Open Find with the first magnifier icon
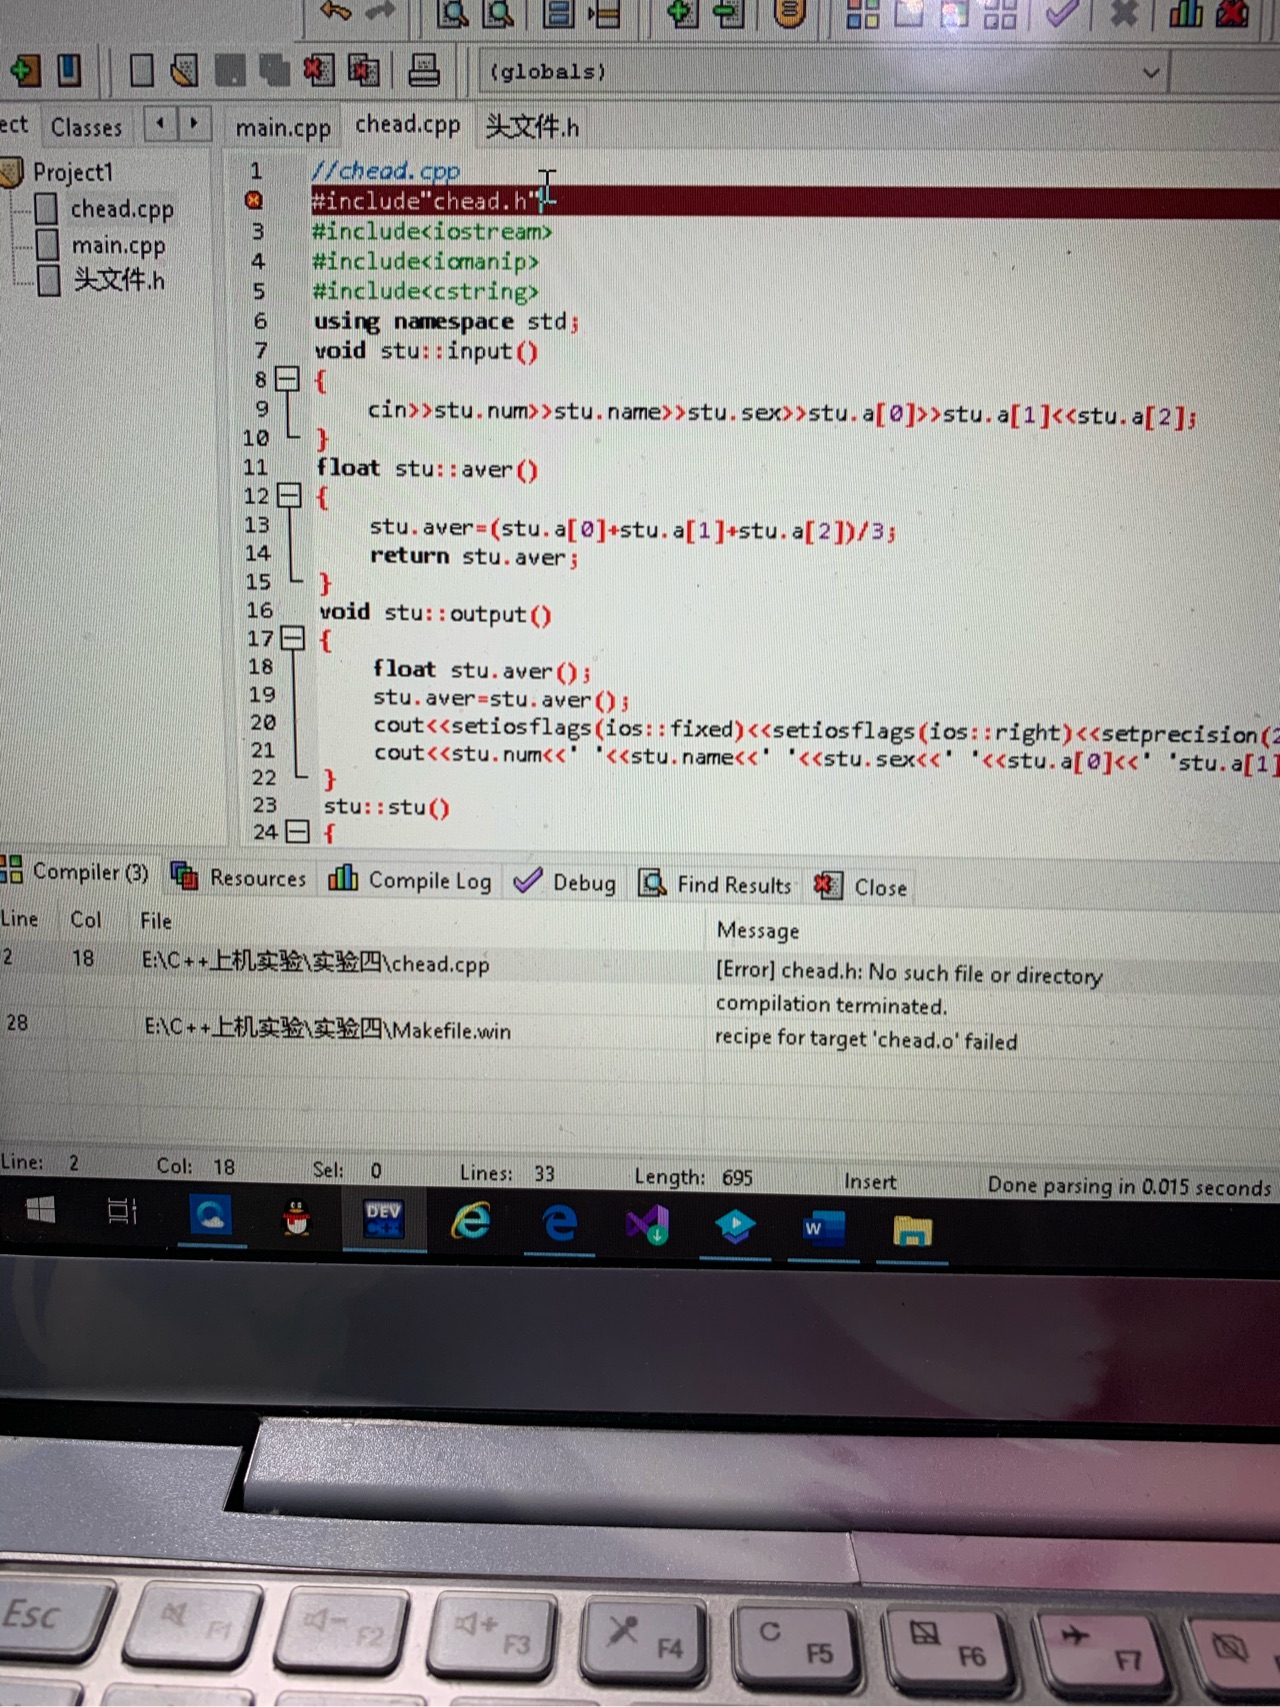This screenshot has height=1707, width=1280. 453,13
